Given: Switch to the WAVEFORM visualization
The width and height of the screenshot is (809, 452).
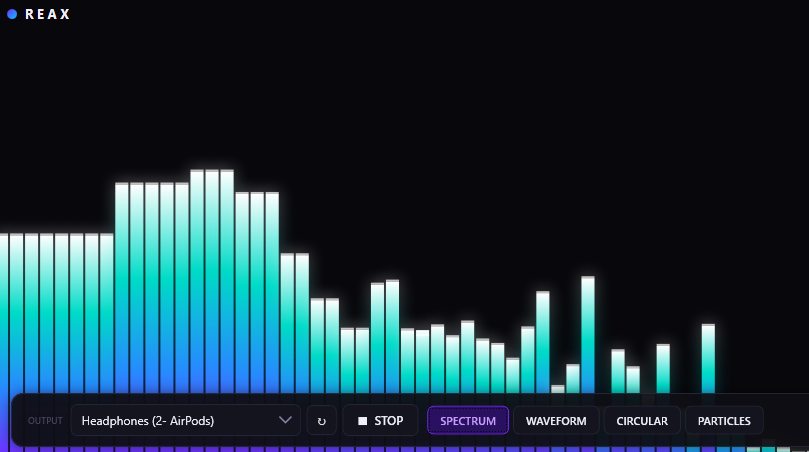Looking at the screenshot, I should point(556,421).
